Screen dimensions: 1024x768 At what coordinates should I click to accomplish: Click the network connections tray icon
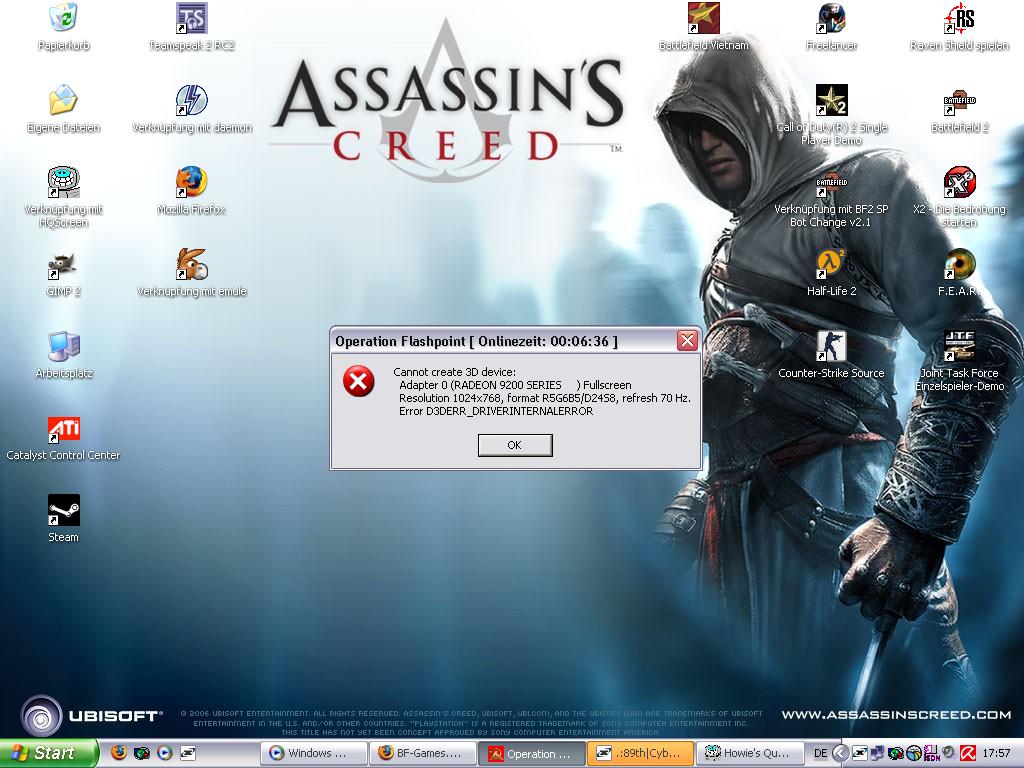[878, 753]
